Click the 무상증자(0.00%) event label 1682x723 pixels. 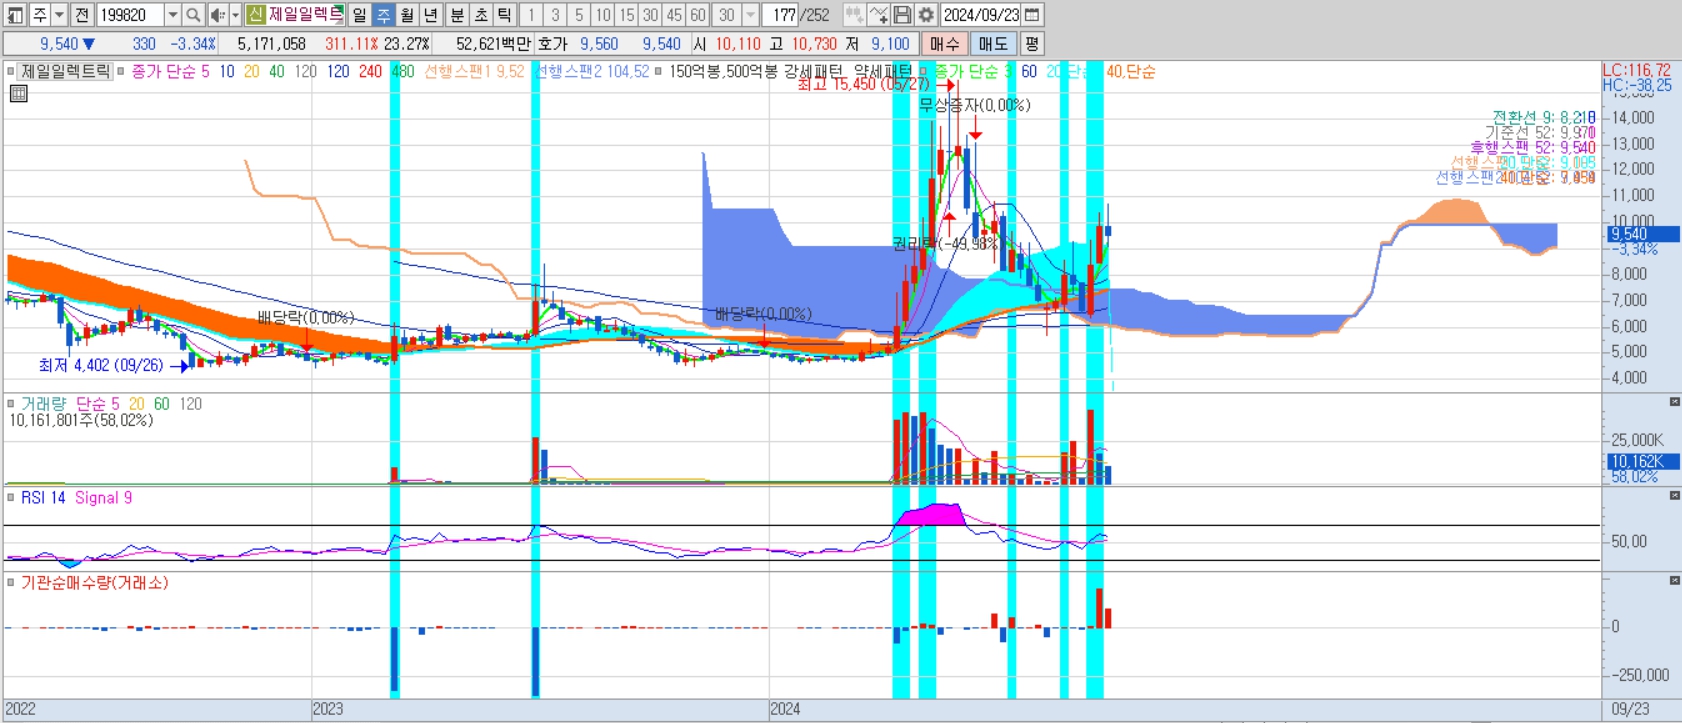pyautogui.click(x=975, y=105)
